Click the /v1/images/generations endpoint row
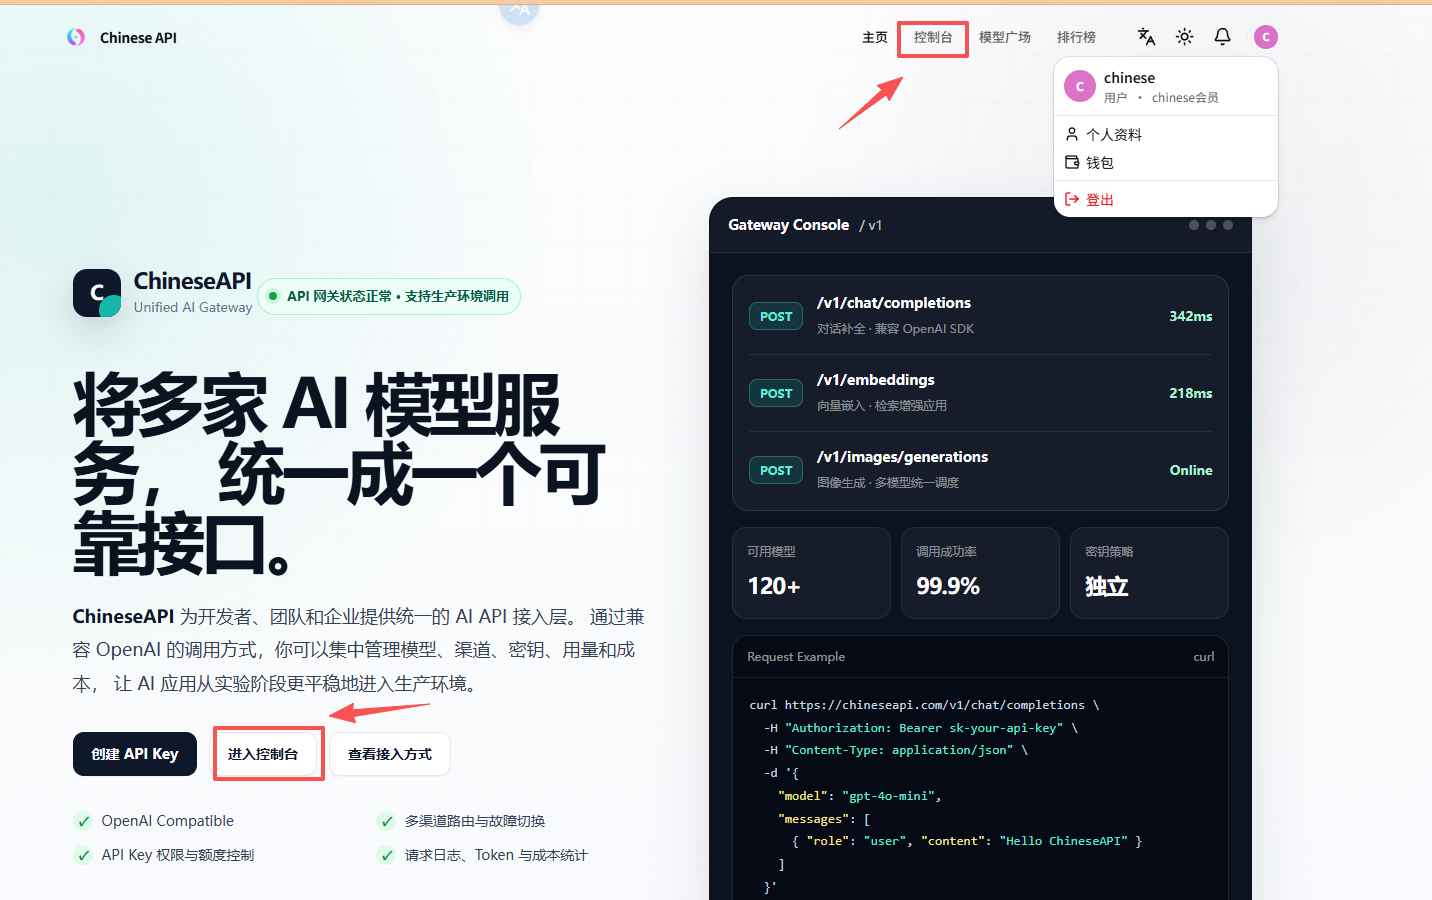Image resolution: width=1432 pixels, height=900 pixels. point(980,470)
